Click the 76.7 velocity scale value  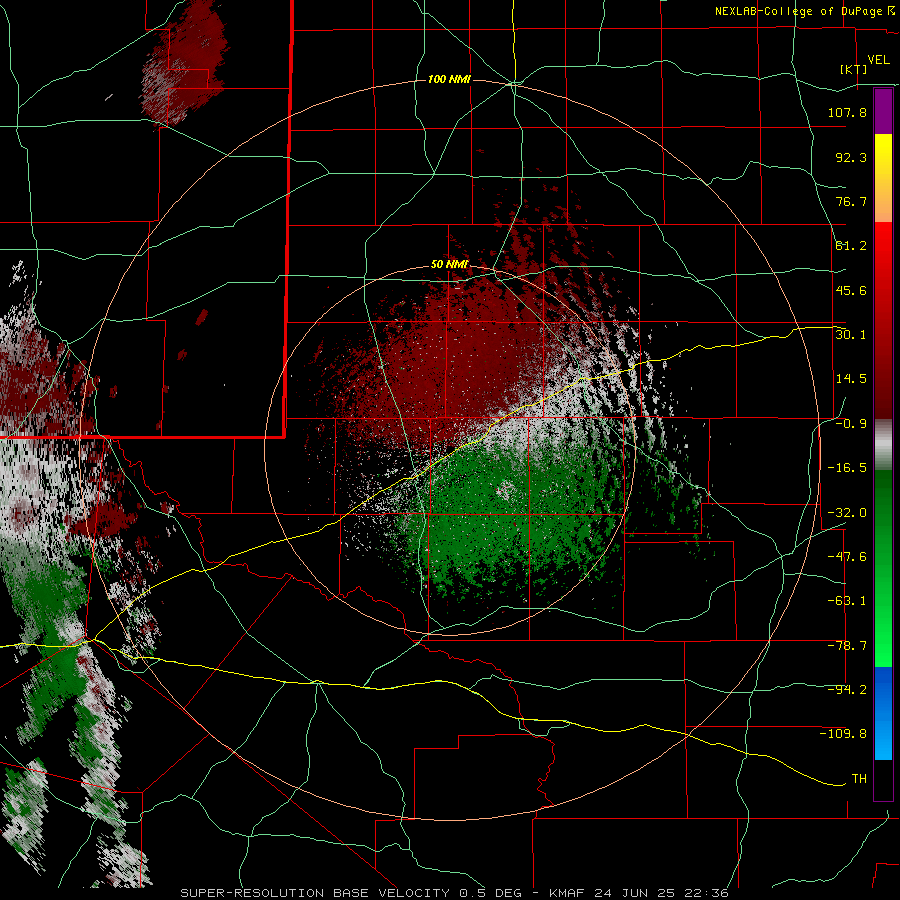(851, 201)
